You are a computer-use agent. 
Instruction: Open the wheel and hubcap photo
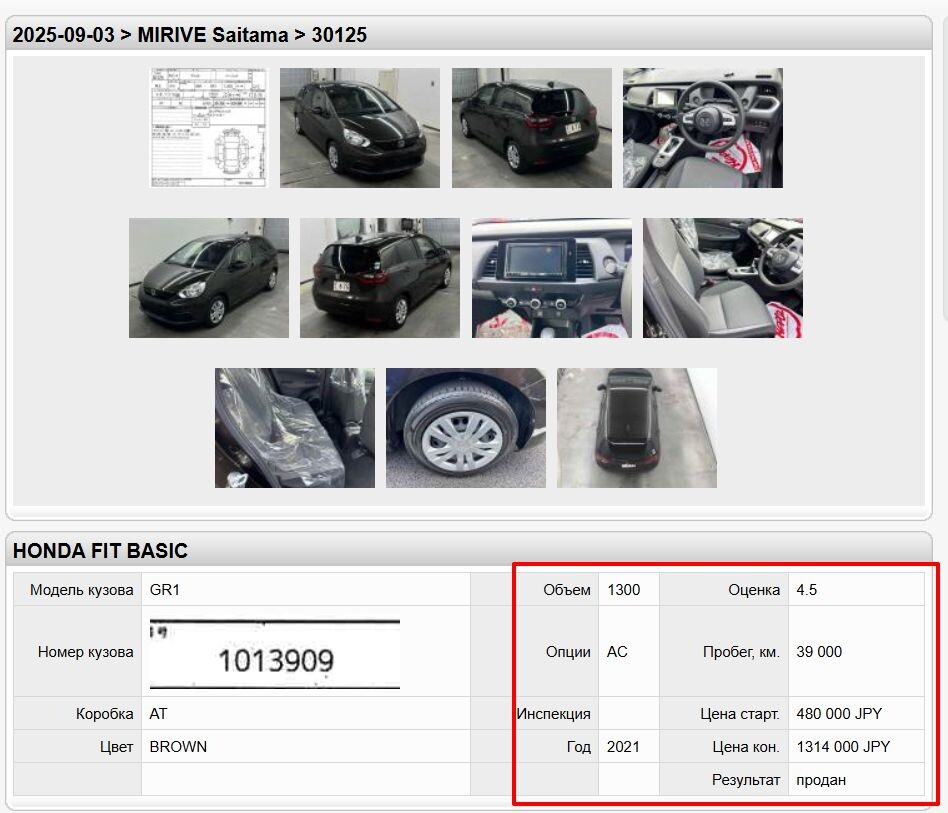[466, 428]
